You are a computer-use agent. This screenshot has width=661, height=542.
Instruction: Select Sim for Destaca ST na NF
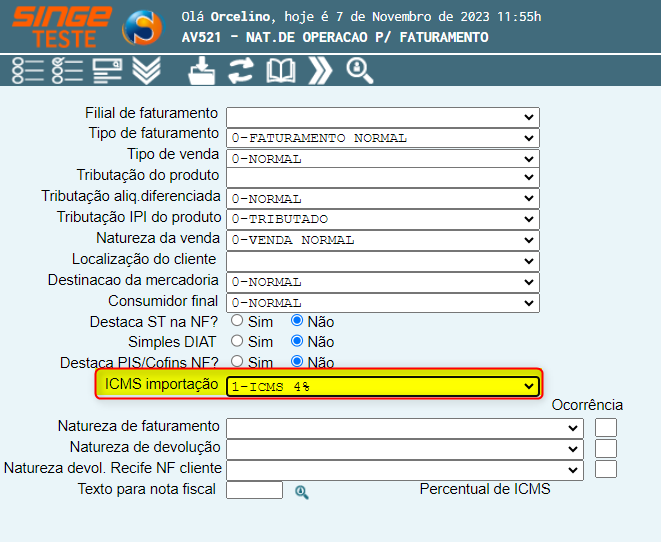237,321
